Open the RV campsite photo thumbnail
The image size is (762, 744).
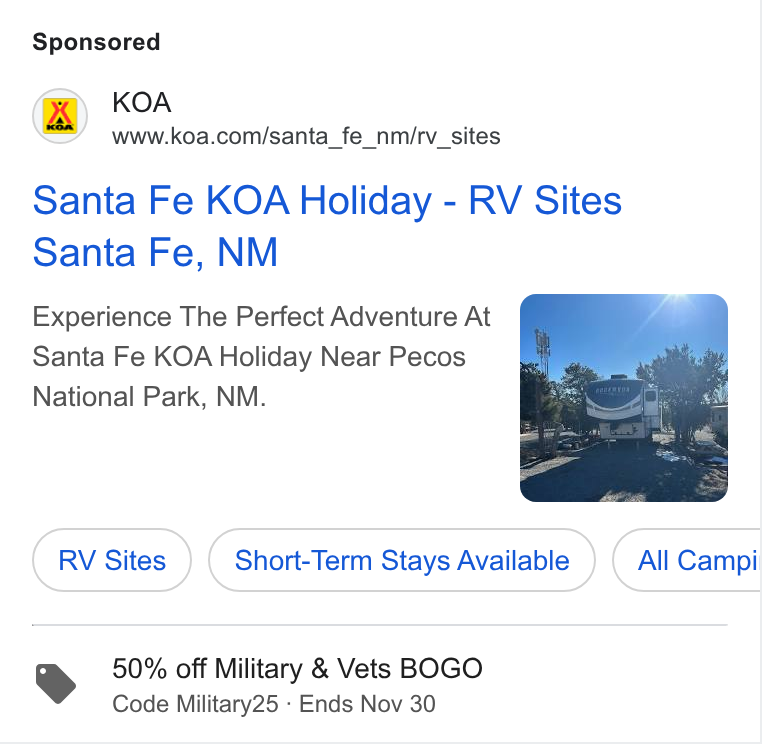tap(623, 398)
